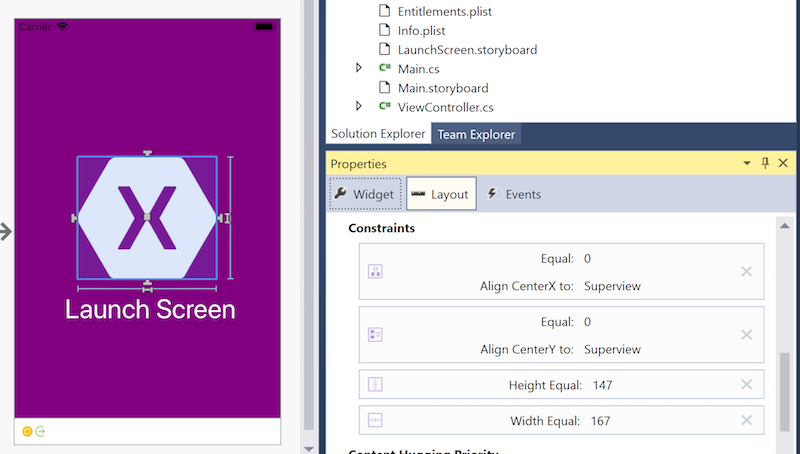Open Entitlements.plist in Solution Explorer
The height and width of the screenshot is (454, 800).
pos(444,11)
